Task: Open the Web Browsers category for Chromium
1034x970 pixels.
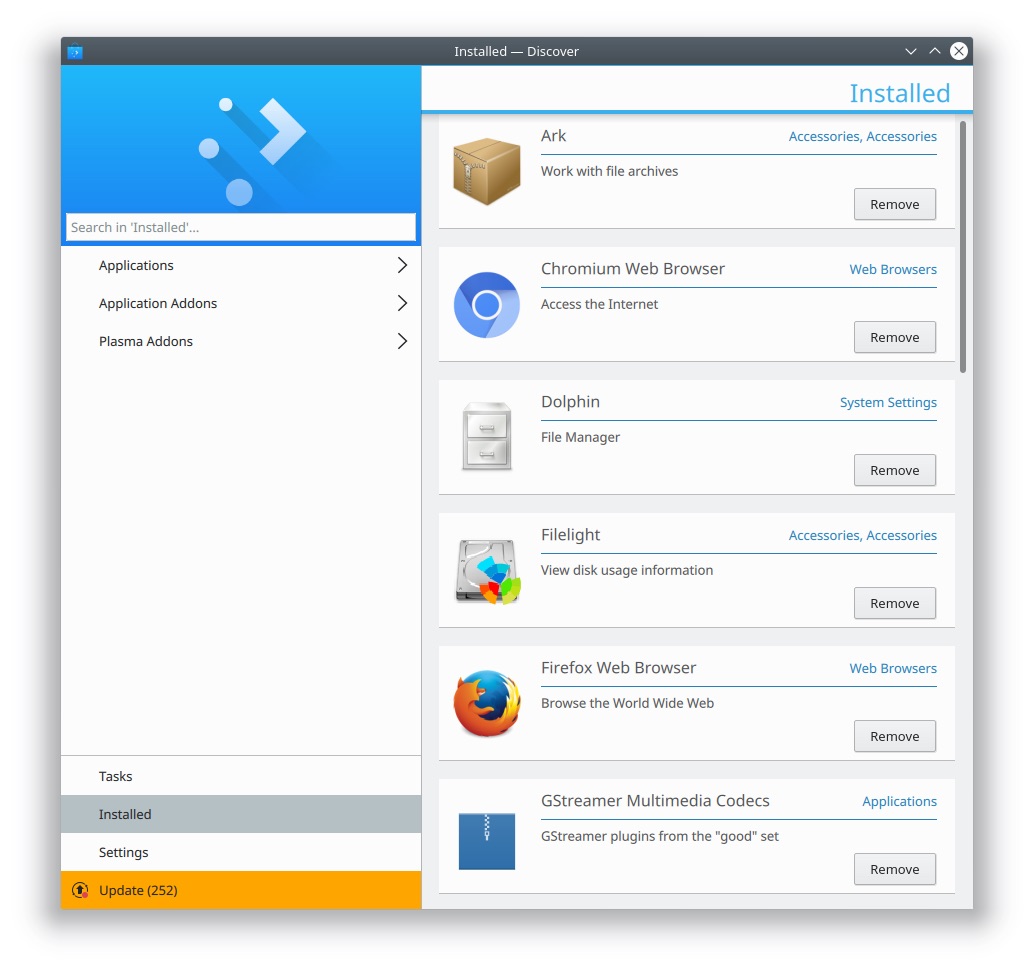Action: 893,269
